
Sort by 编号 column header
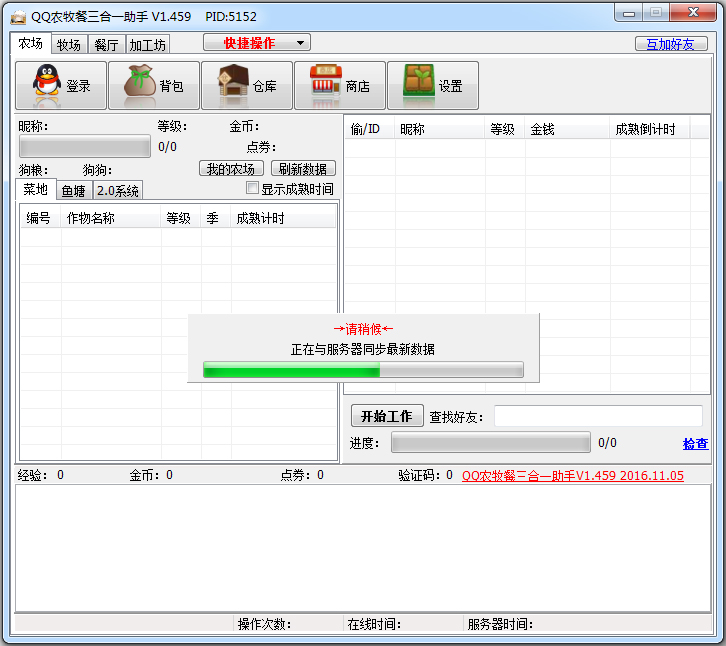point(40,218)
